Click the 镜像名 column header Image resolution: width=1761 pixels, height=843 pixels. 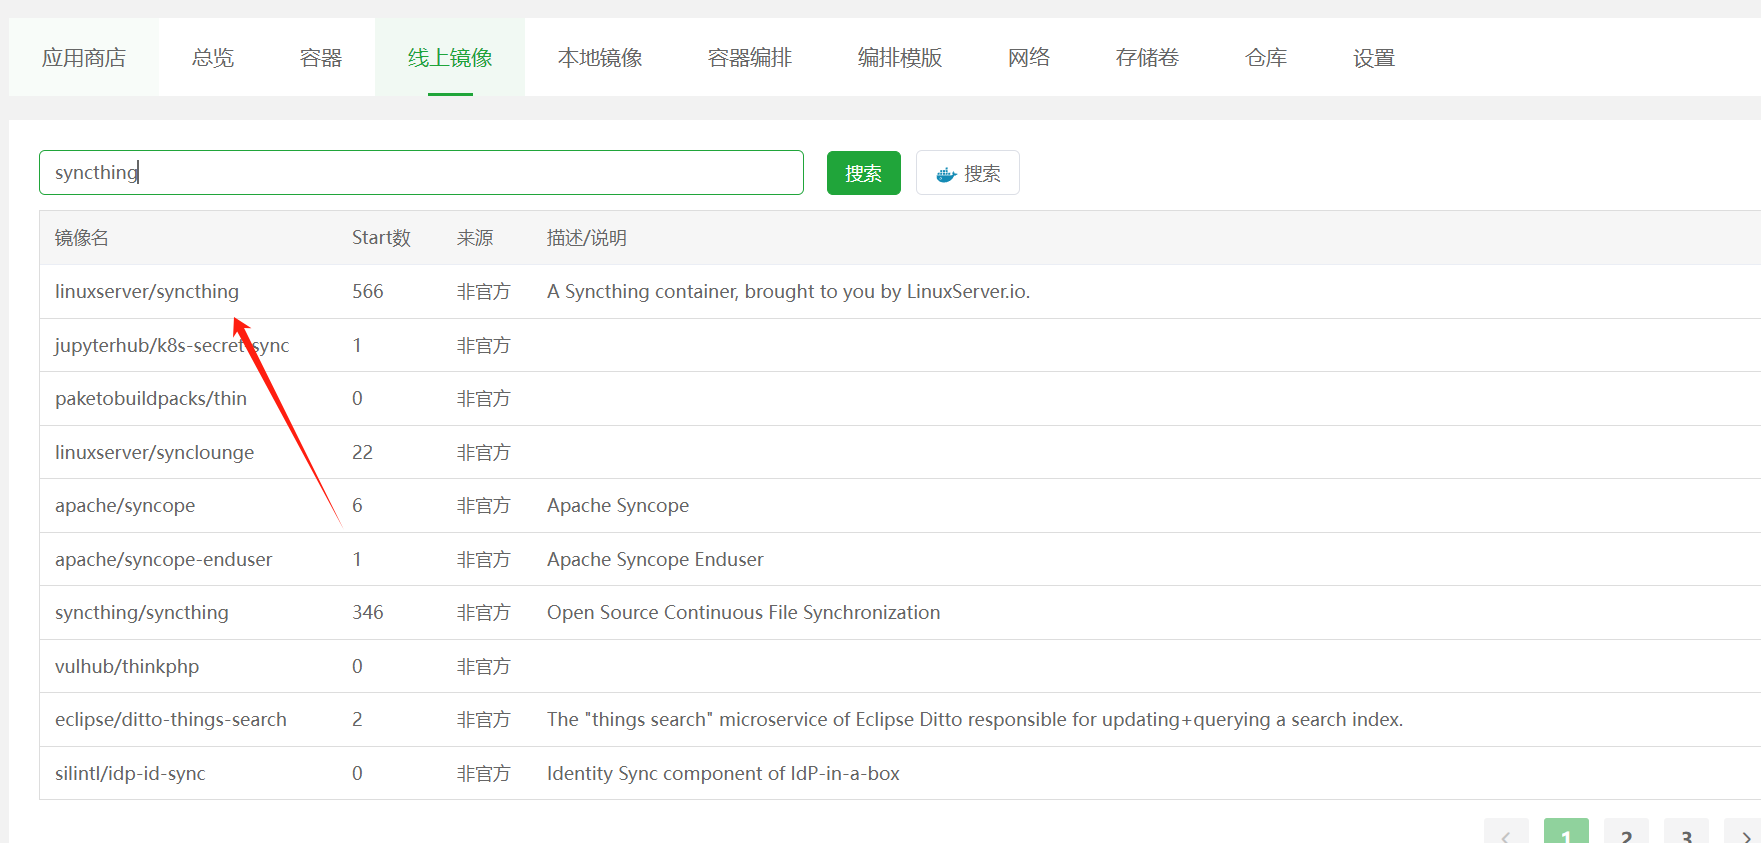[x=82, y=238]
